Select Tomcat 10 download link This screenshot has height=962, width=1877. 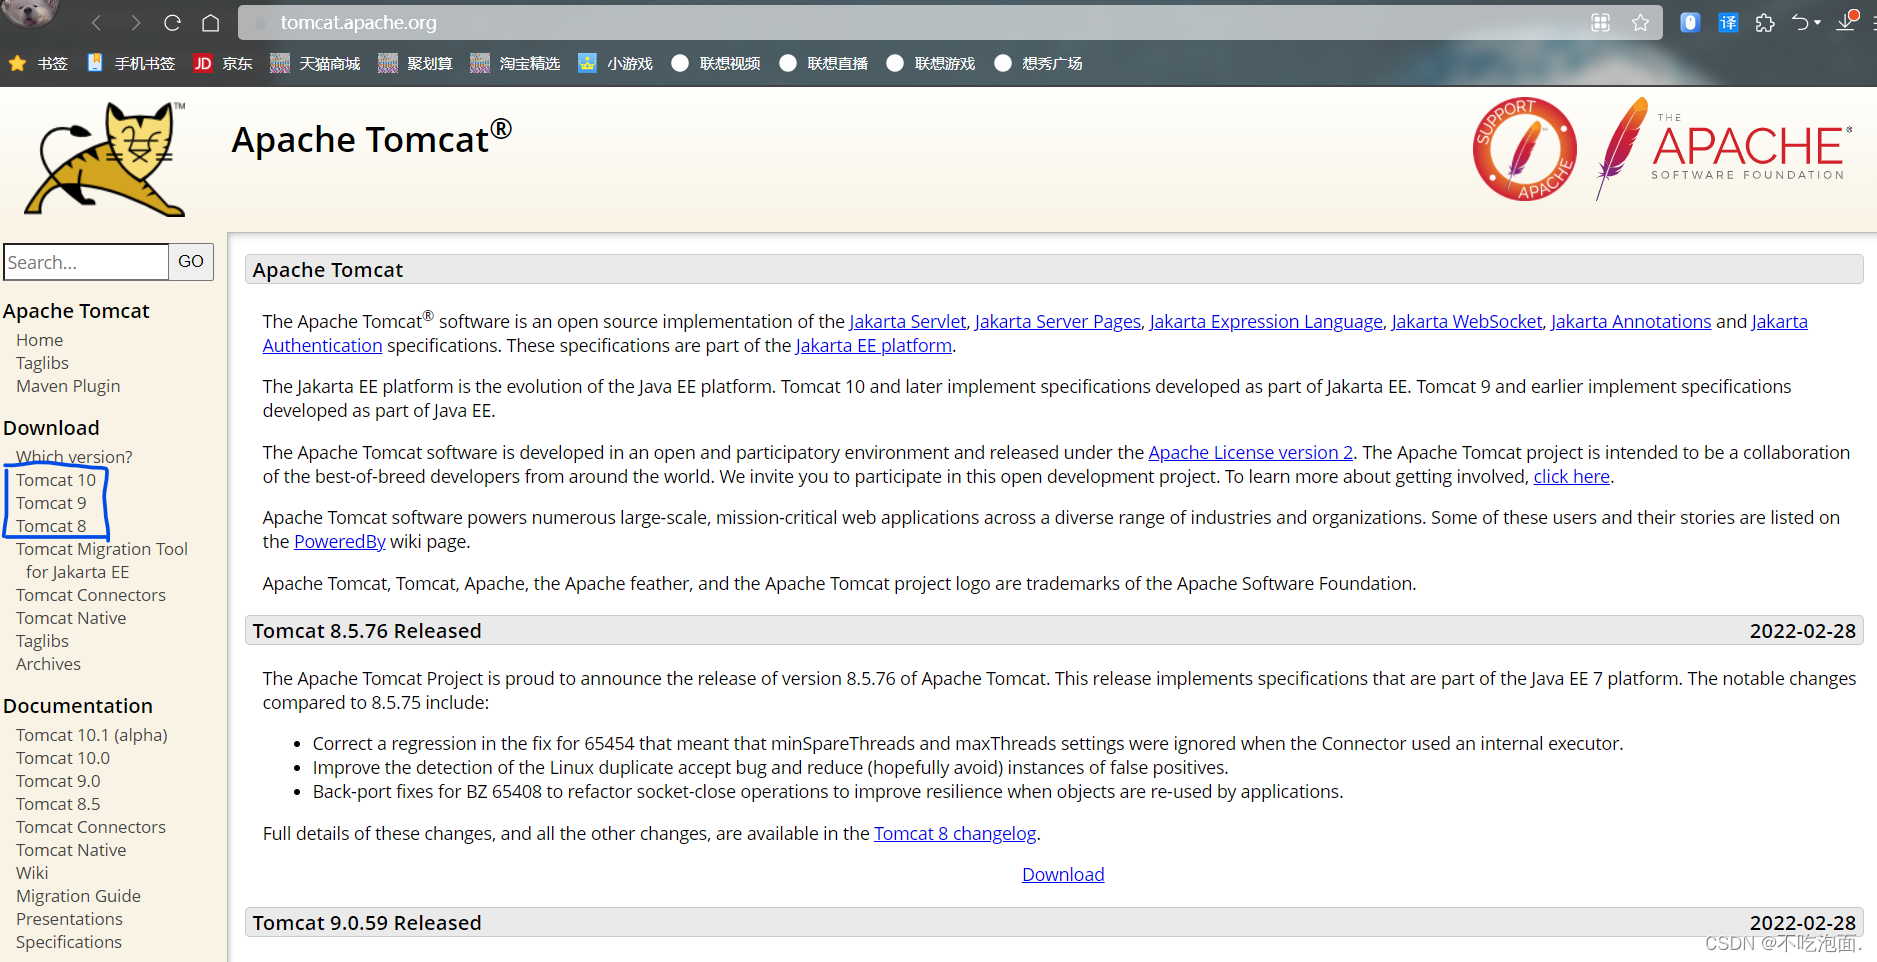click(x=56, y=480)
